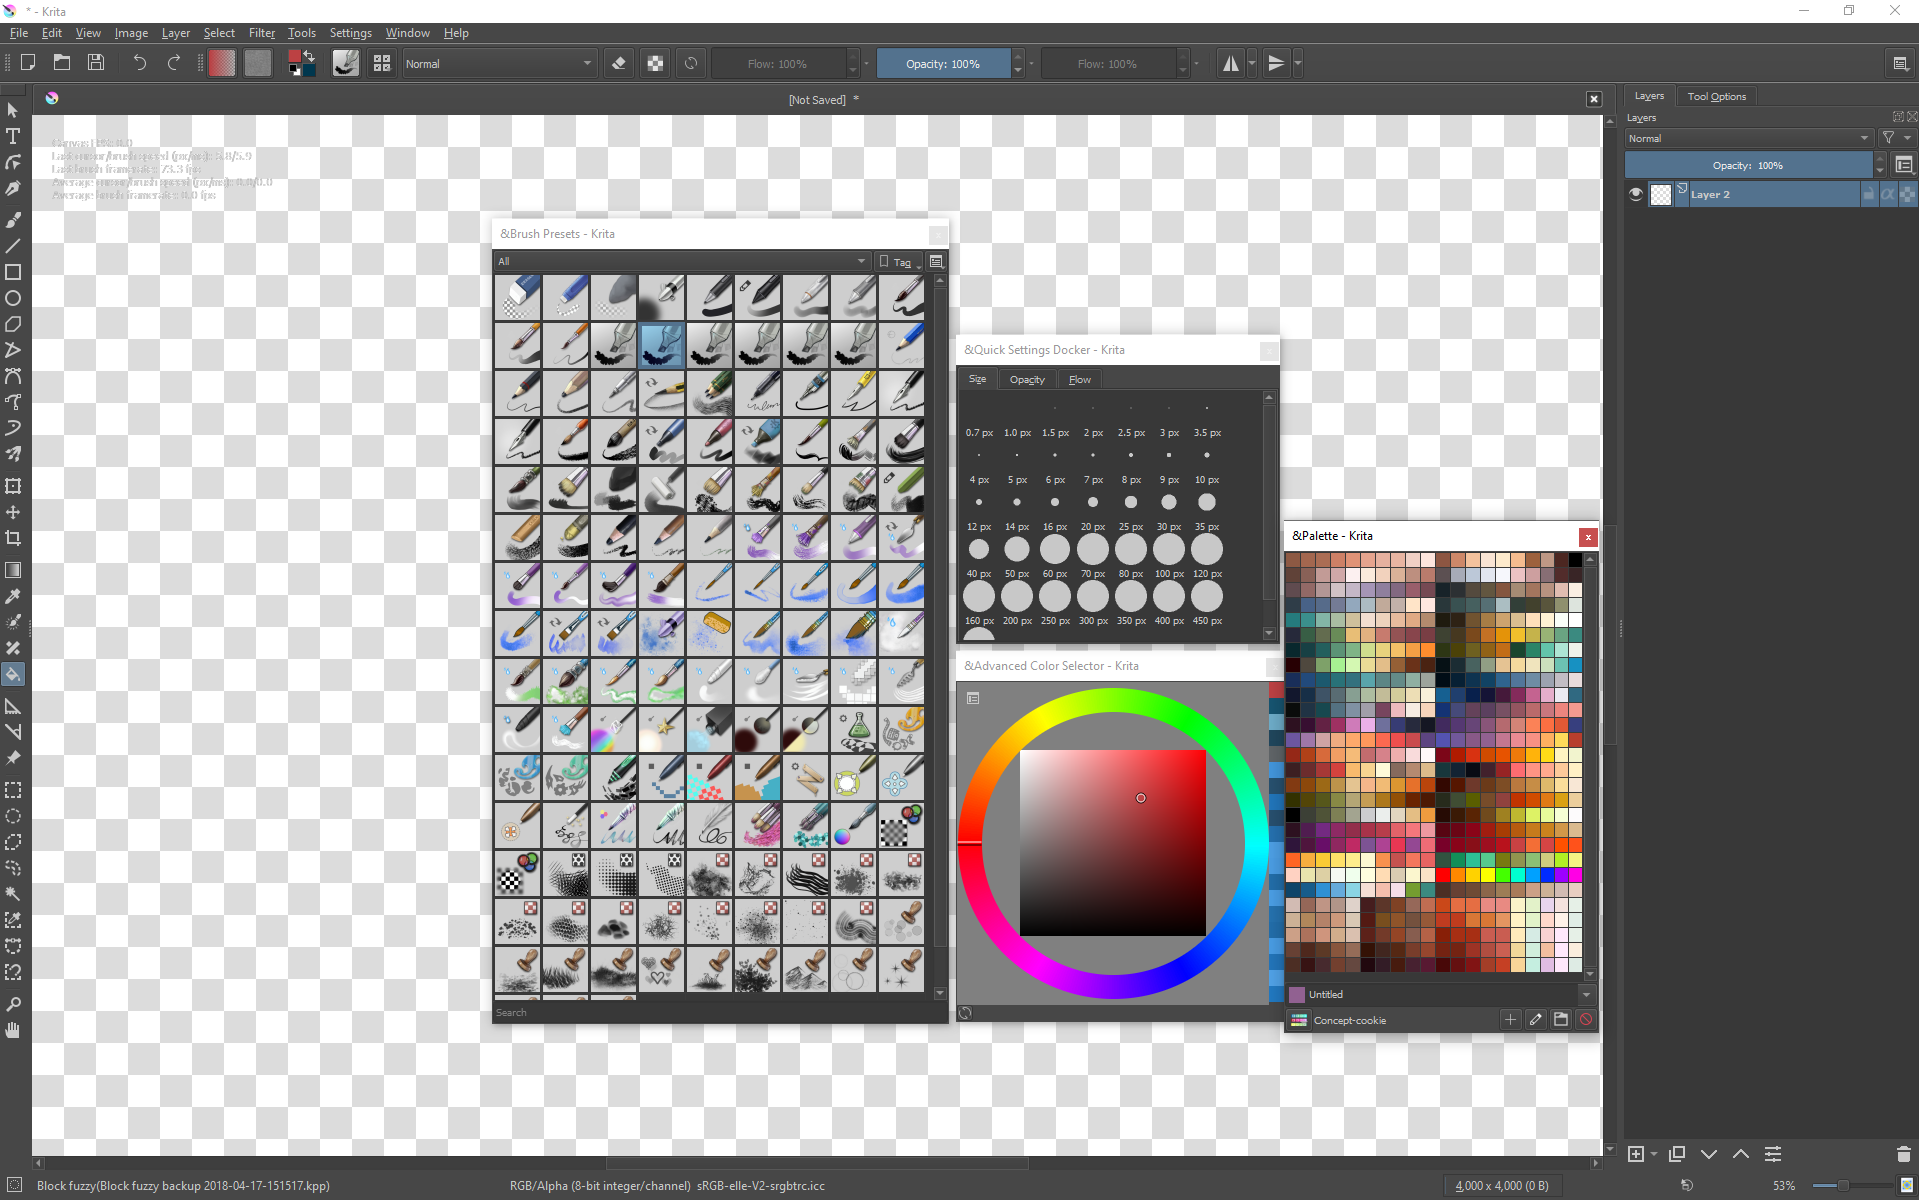
Task: Open the Filter menu
Action: (x=261, y=33)
